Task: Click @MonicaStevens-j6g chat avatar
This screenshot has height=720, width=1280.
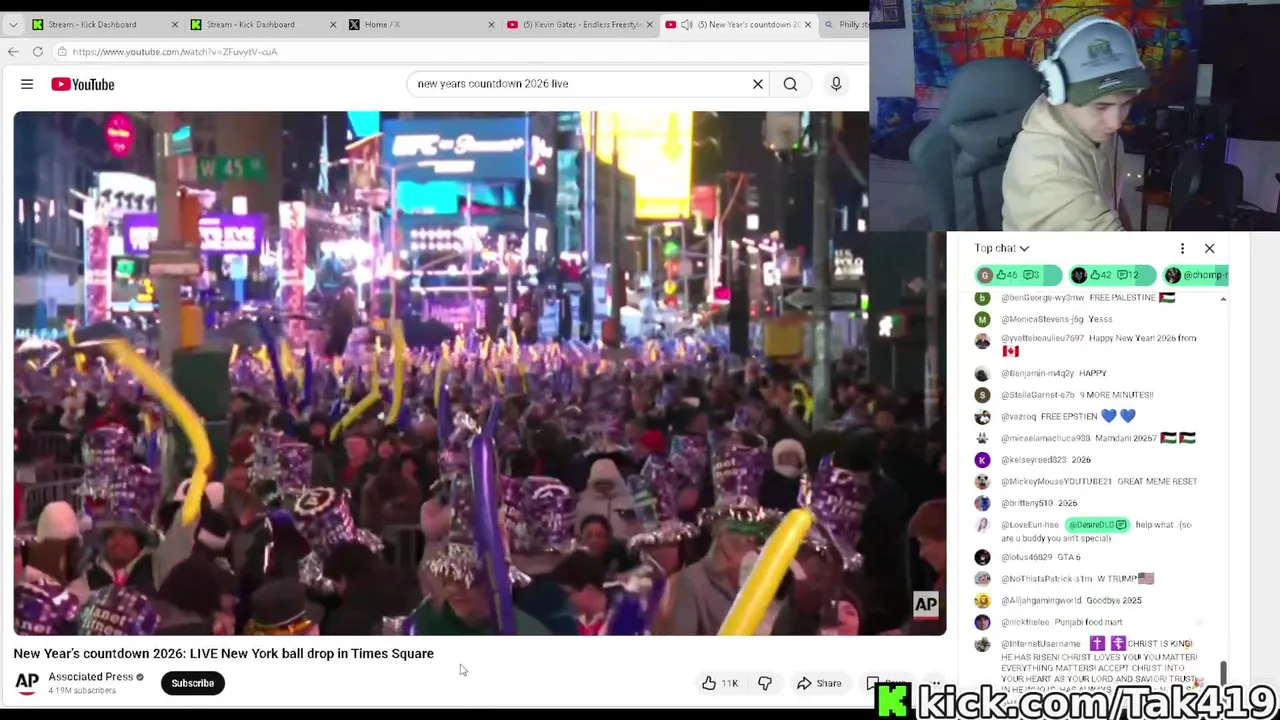Action: (982, 319)
